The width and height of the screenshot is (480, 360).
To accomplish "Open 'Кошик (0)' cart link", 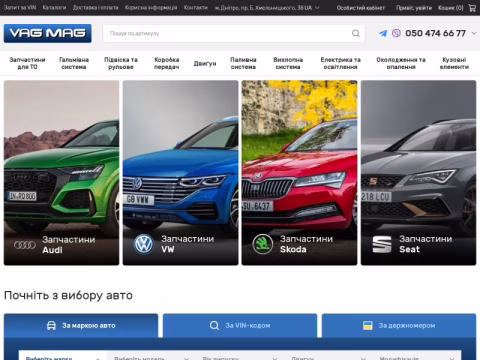I will 451,8.
